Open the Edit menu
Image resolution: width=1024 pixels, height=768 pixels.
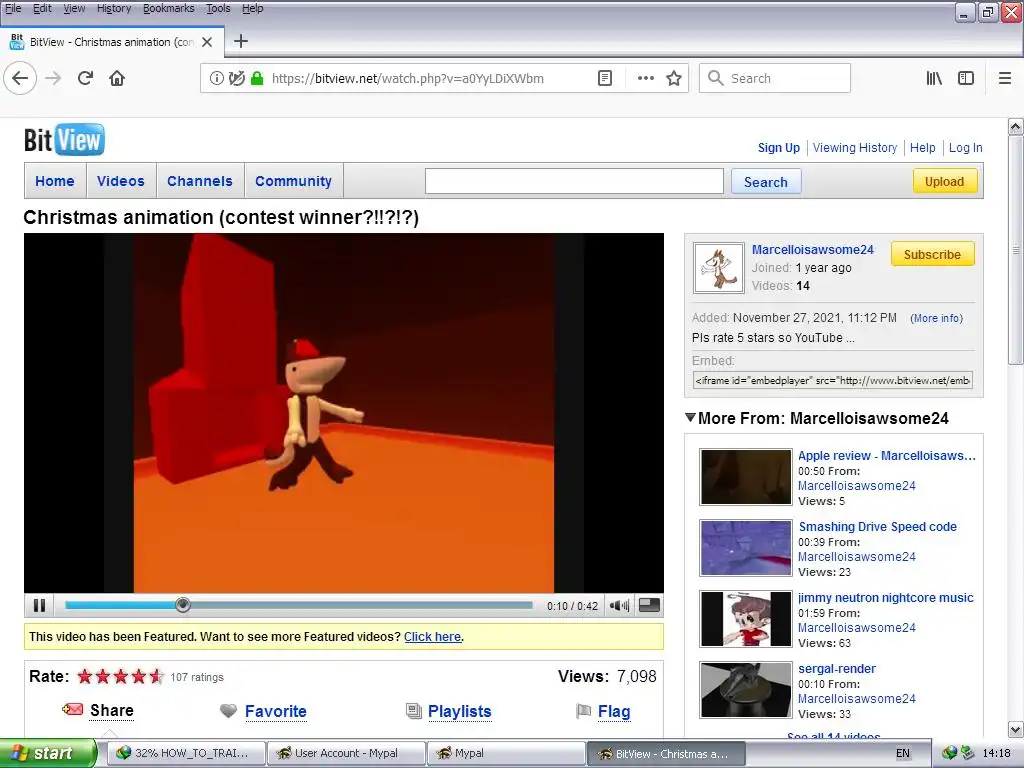(42, 8)
